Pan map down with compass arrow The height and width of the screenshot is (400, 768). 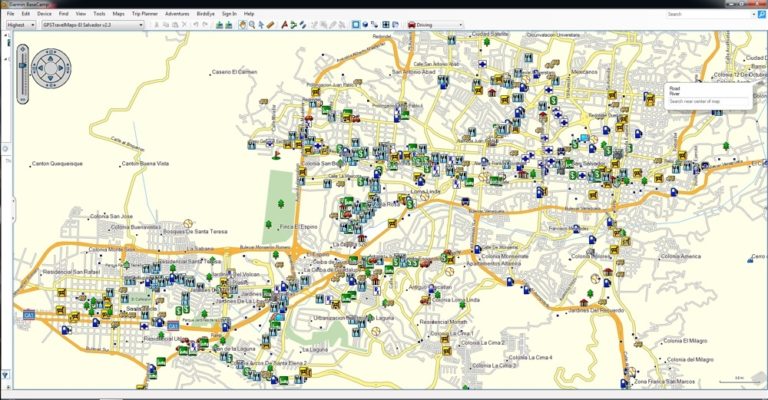(51, 80)
